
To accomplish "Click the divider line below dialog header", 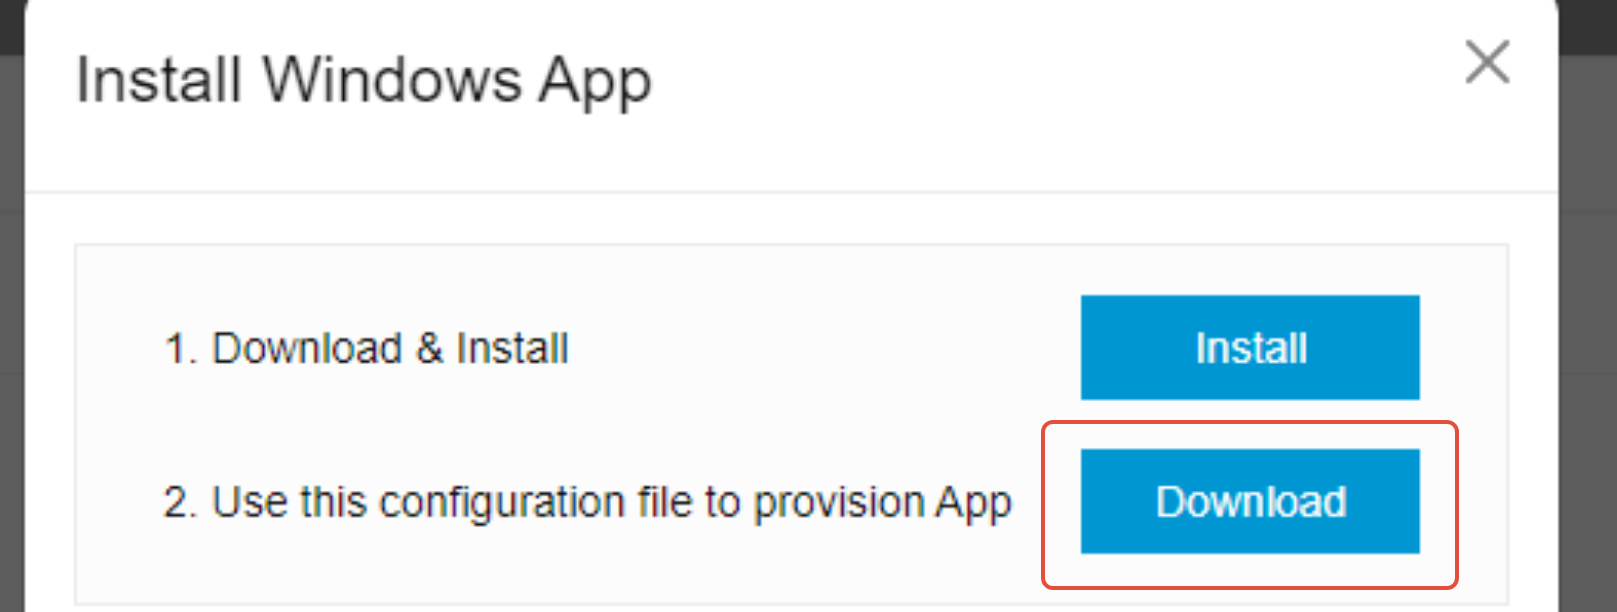I will [791, 191].
